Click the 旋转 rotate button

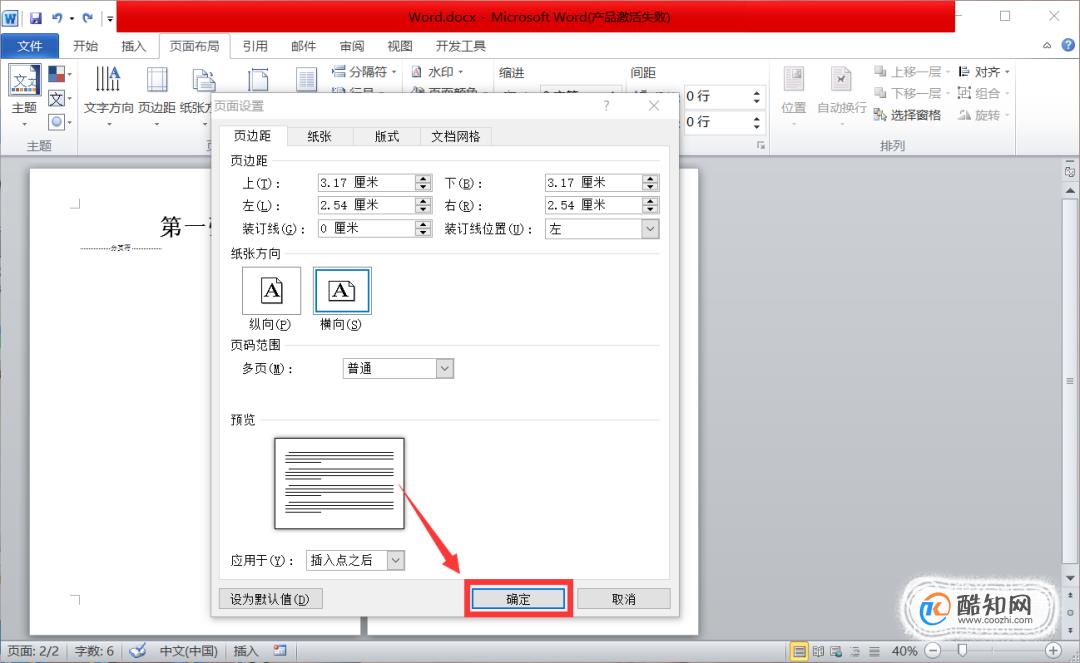pos(984,115)
